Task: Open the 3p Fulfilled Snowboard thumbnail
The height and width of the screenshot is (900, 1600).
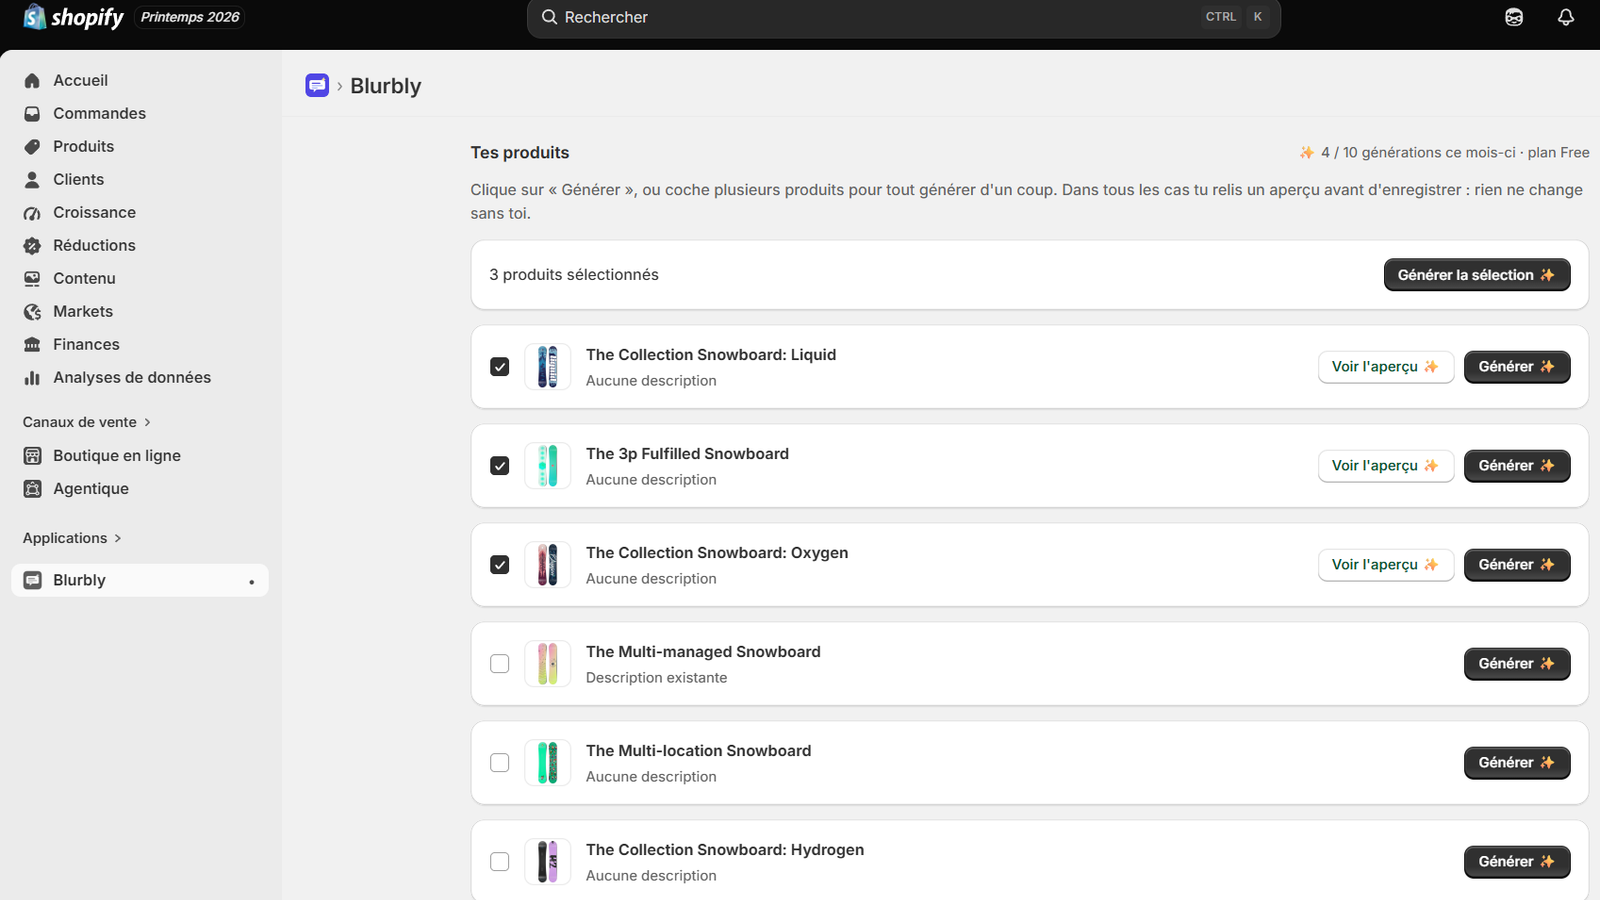Action: click(548, 466)
